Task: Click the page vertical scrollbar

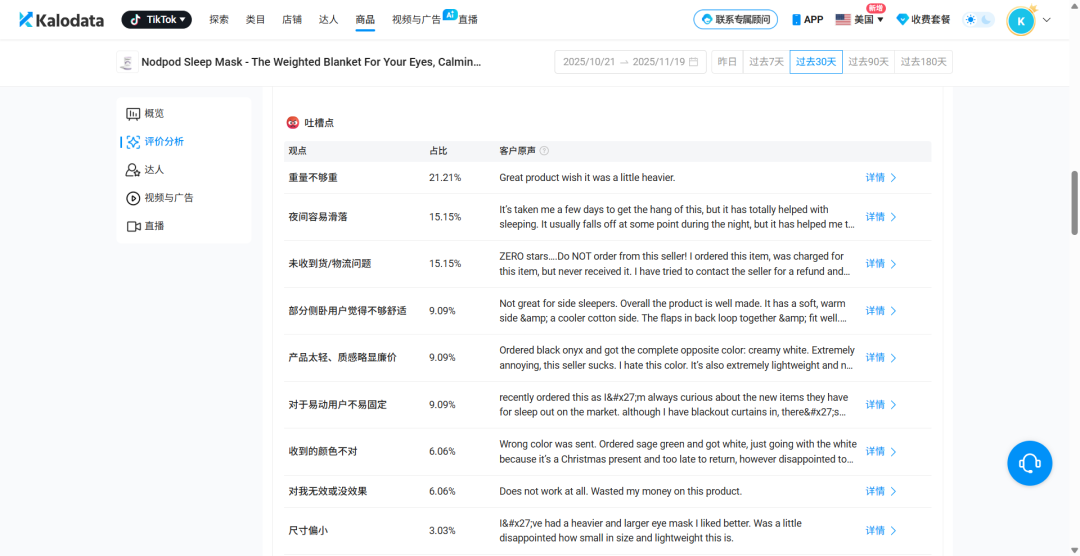Action: (1074, 203)
